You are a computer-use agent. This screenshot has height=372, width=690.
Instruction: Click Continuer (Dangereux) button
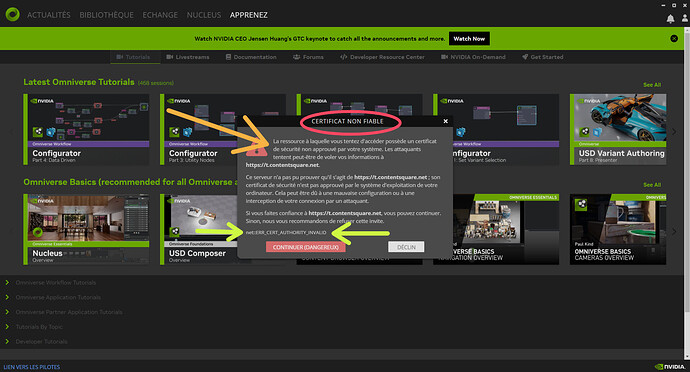pyautogui.click(x=305, y=247)
